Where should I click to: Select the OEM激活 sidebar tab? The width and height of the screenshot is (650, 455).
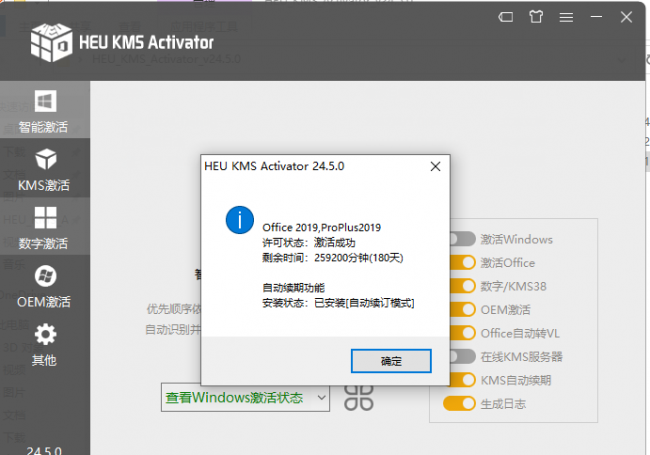point(45,285)
